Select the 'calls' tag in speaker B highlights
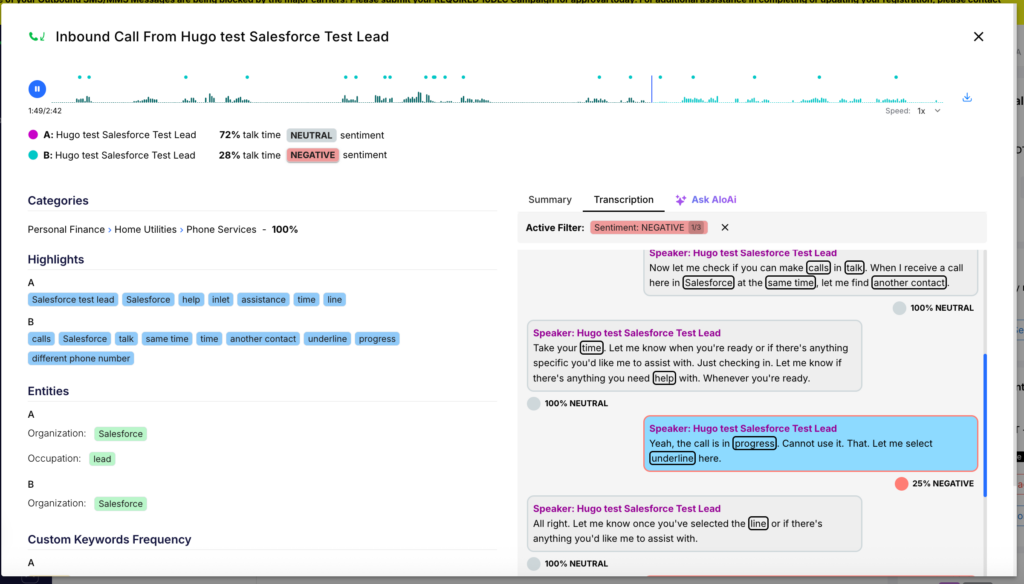Screen dimensions: 1024x584 [41, 339]
